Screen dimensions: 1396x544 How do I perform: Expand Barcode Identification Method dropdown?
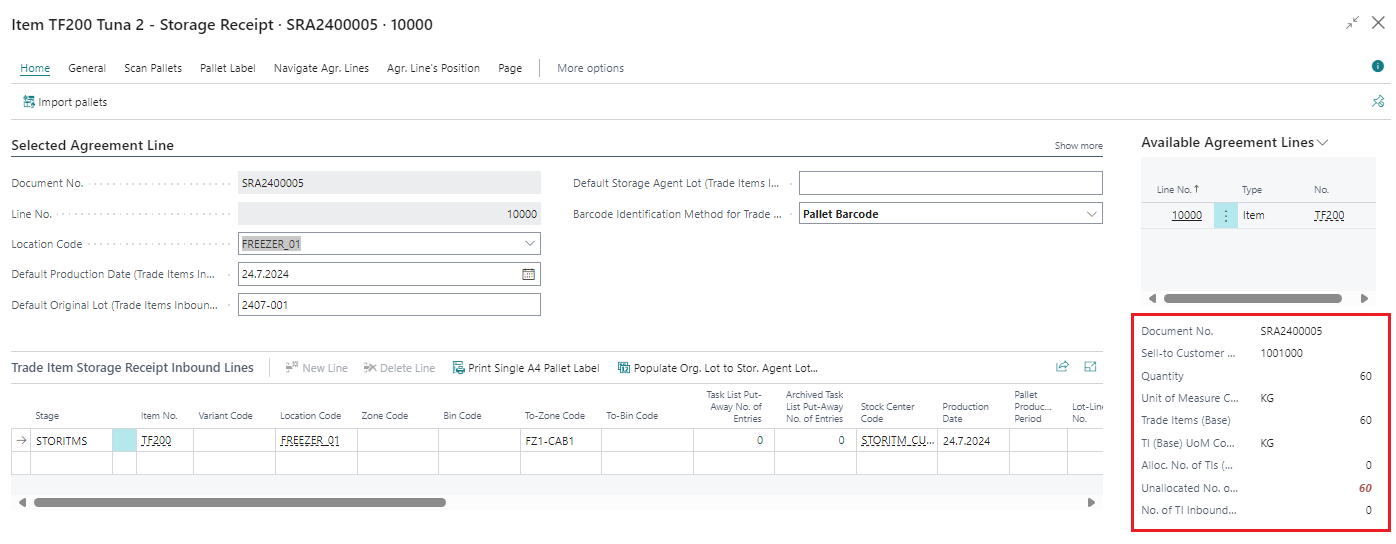[x=1090, y=213]
